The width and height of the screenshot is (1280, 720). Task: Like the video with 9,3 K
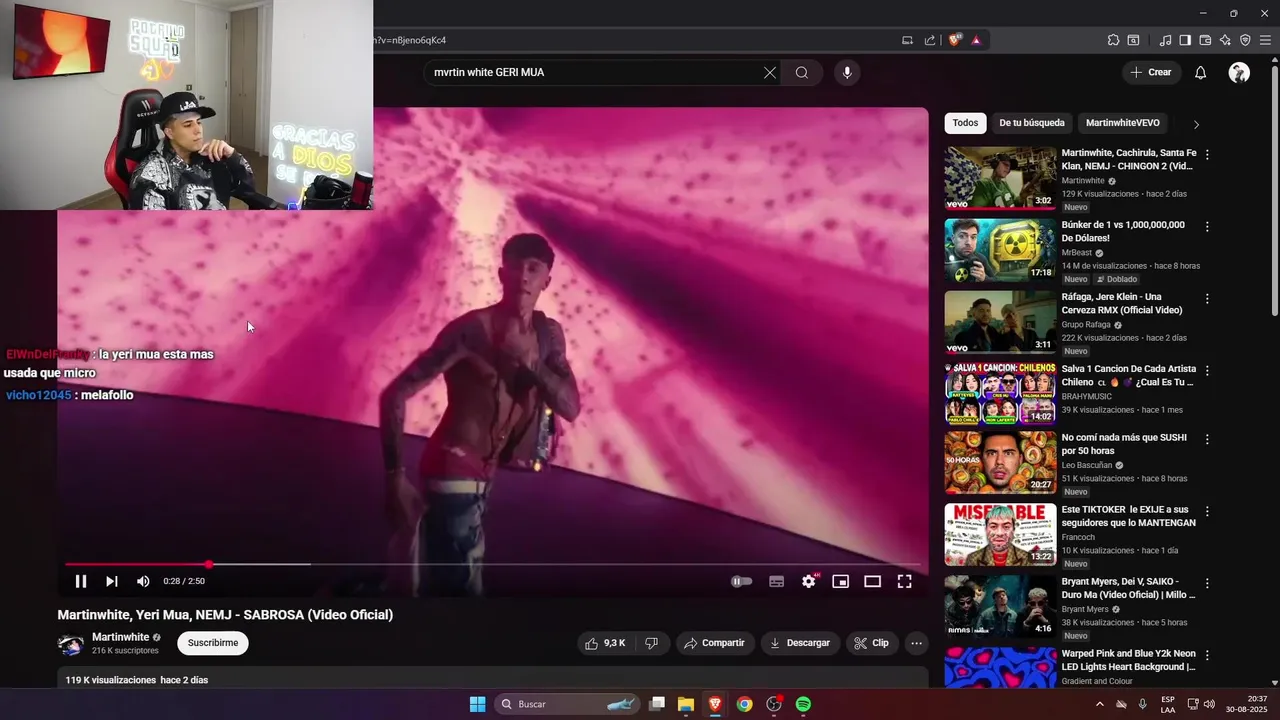click(606, 643)
